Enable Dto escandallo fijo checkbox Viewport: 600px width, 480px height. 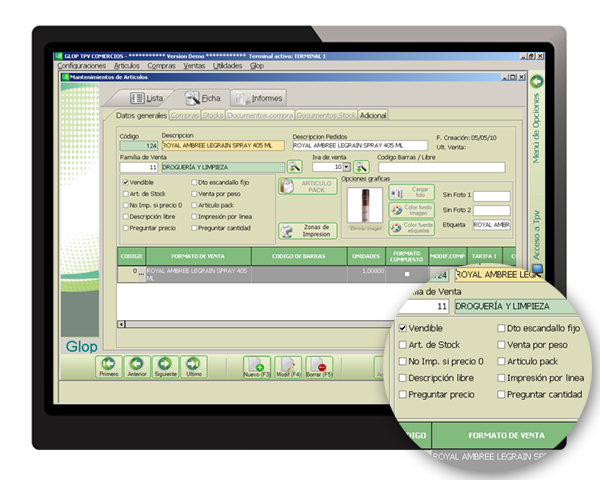coord(194,183)
